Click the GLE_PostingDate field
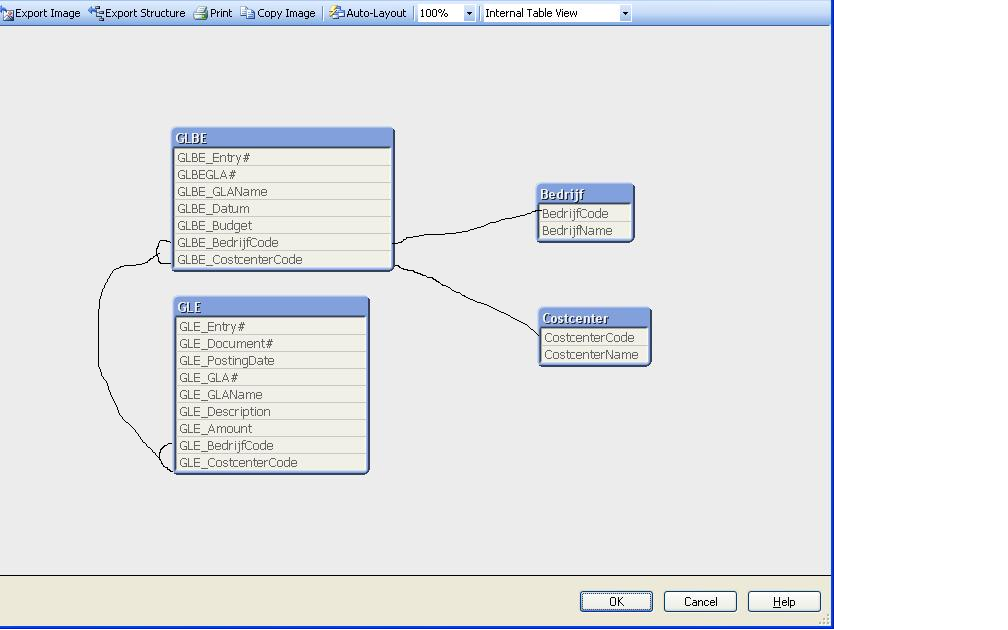Image resolution: width=1008 pixels, height=630 pixels. coord(271,361)
